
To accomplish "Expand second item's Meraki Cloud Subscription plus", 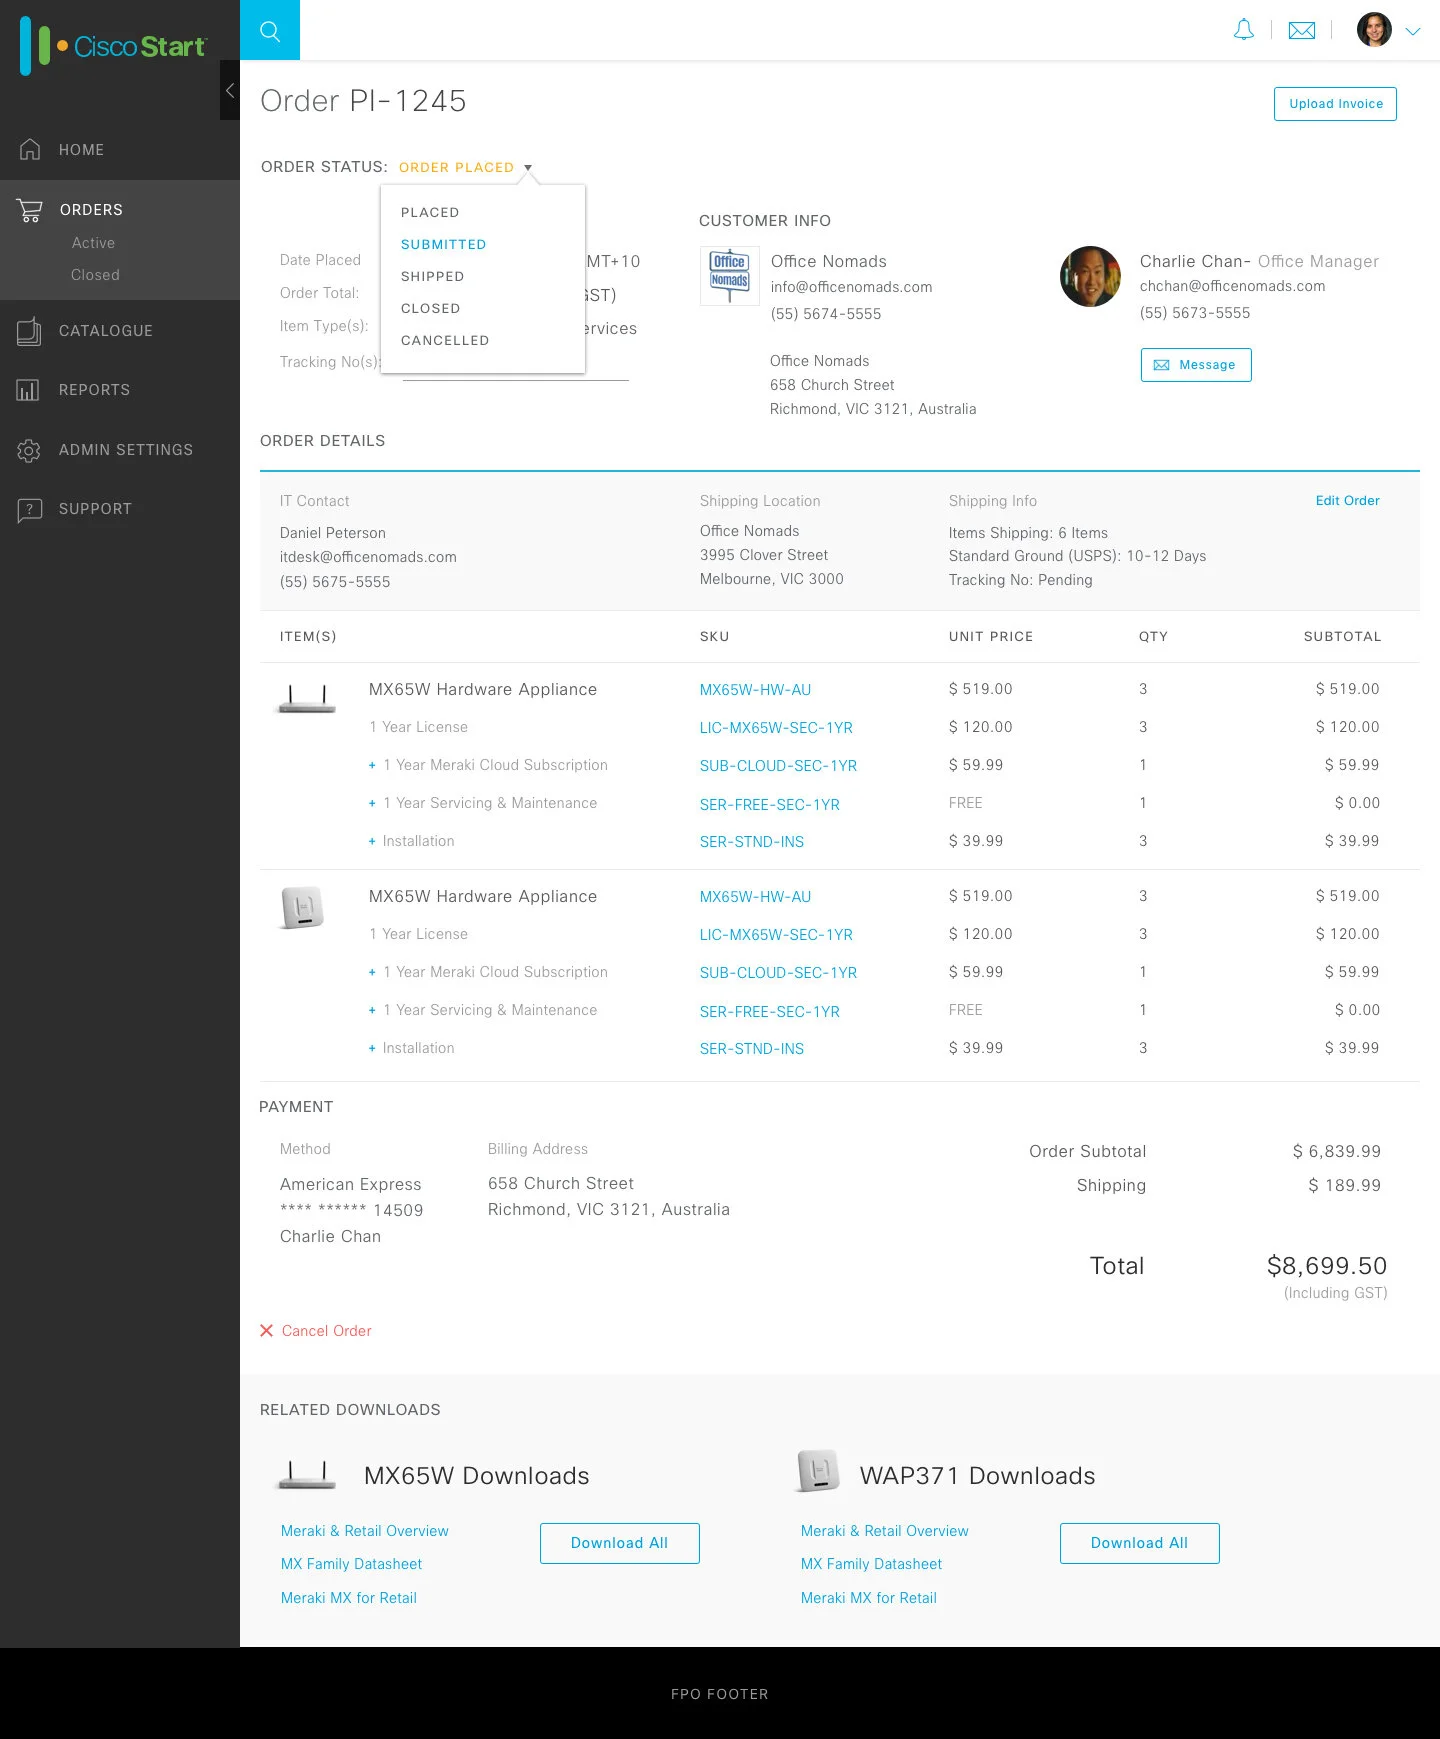I will click(x=372, y=973).
